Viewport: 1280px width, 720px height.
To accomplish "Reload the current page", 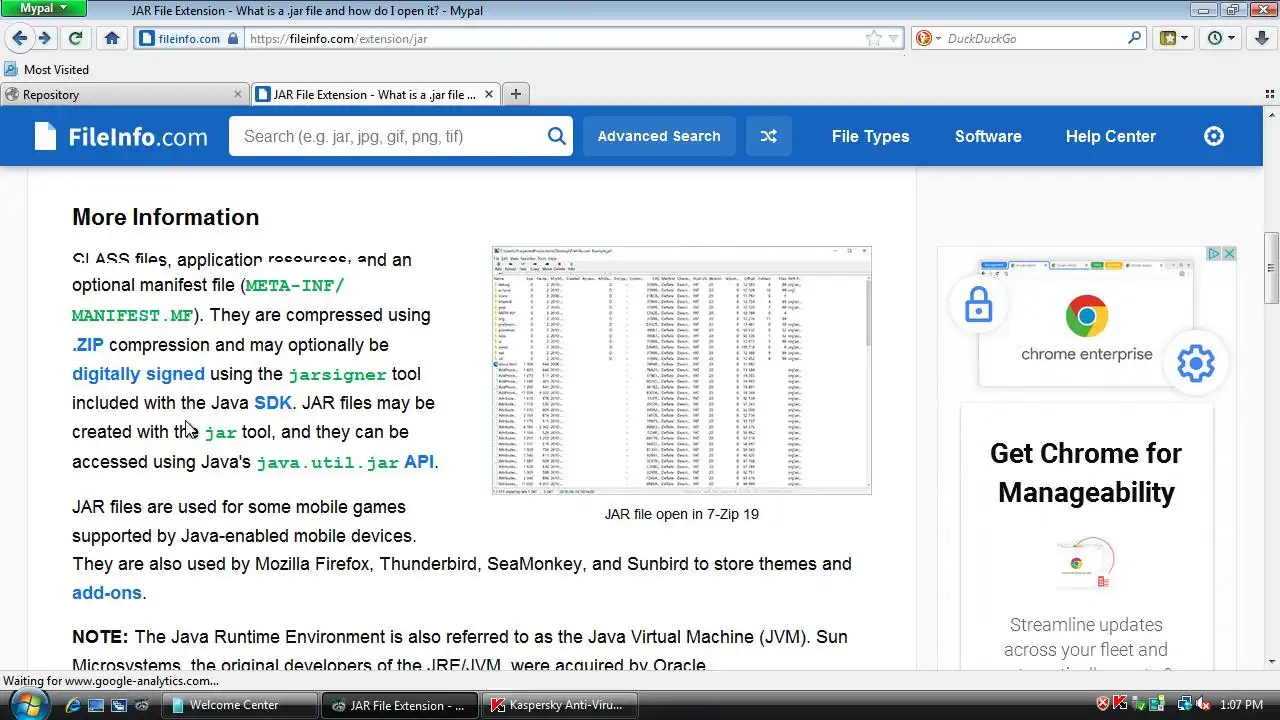I will click(x=75, y=38).
